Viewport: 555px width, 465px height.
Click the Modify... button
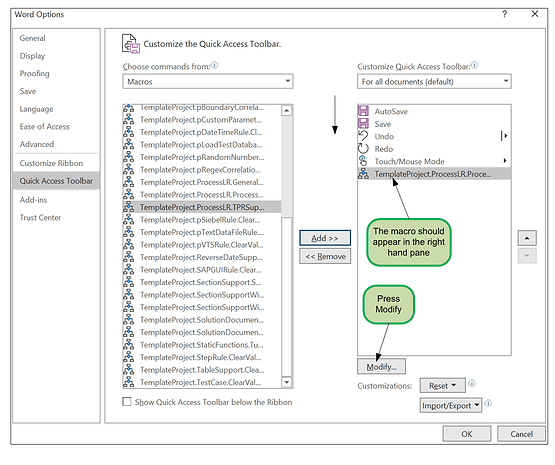click(x=381, y=367)
